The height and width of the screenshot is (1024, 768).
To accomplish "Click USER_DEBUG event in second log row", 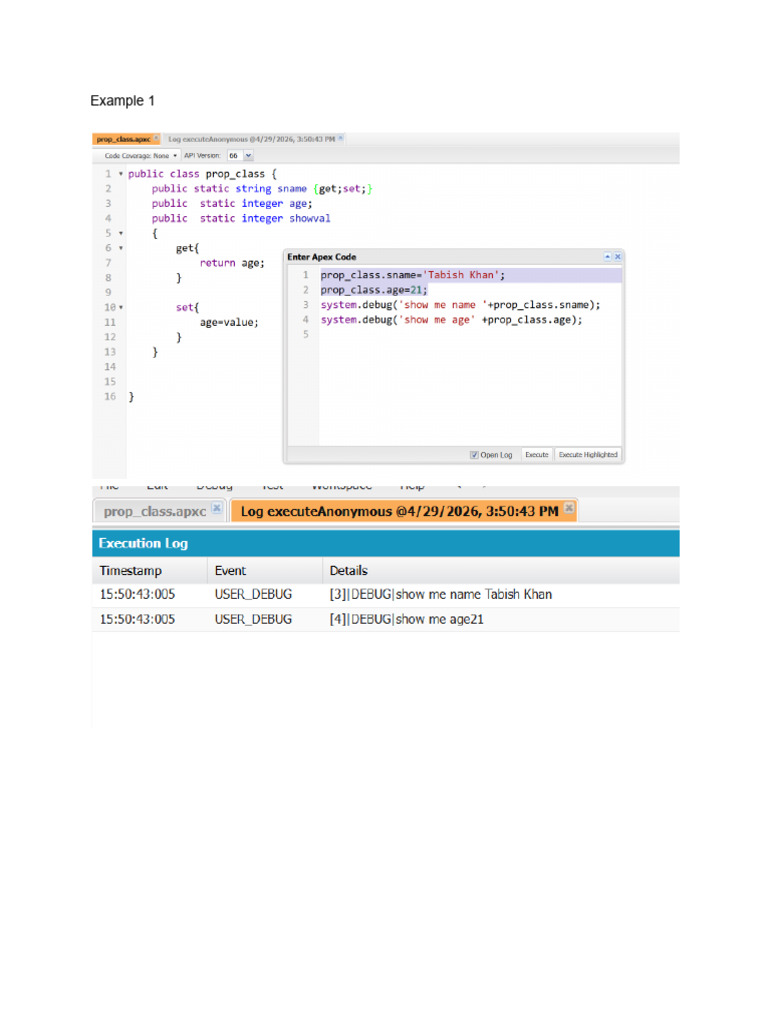I will point(253,619).
